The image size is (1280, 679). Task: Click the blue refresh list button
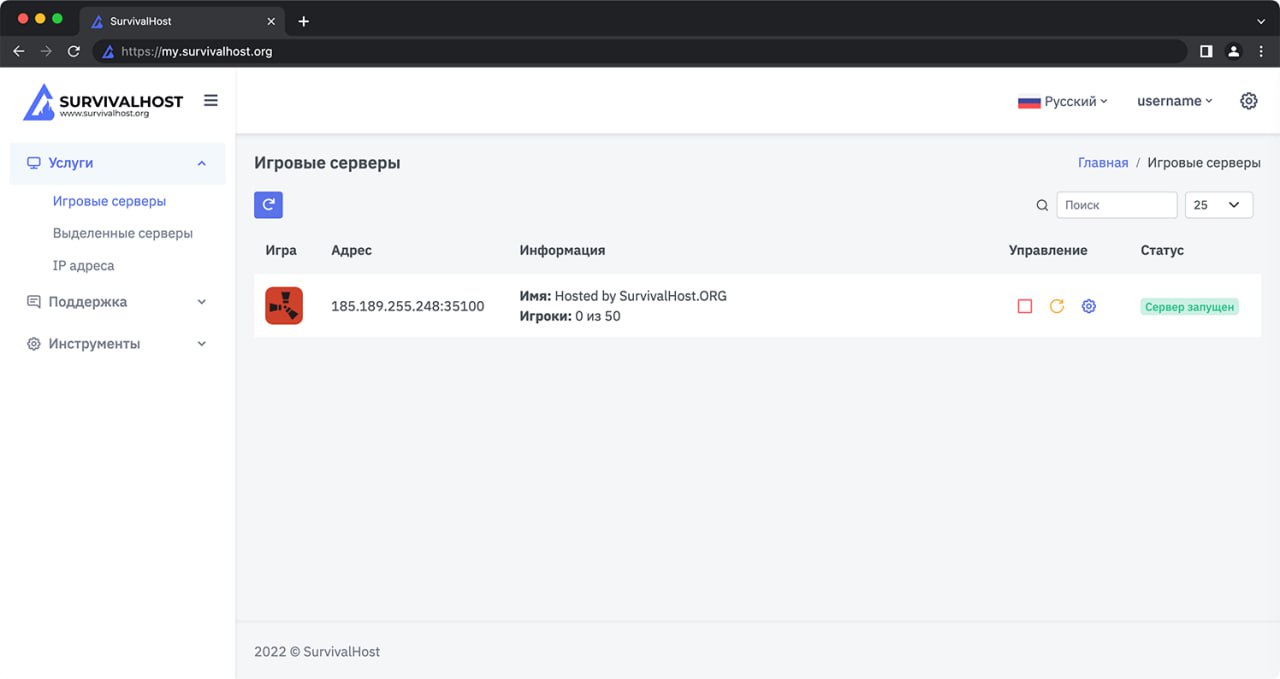pyautogui.click(x=268, y=204)
